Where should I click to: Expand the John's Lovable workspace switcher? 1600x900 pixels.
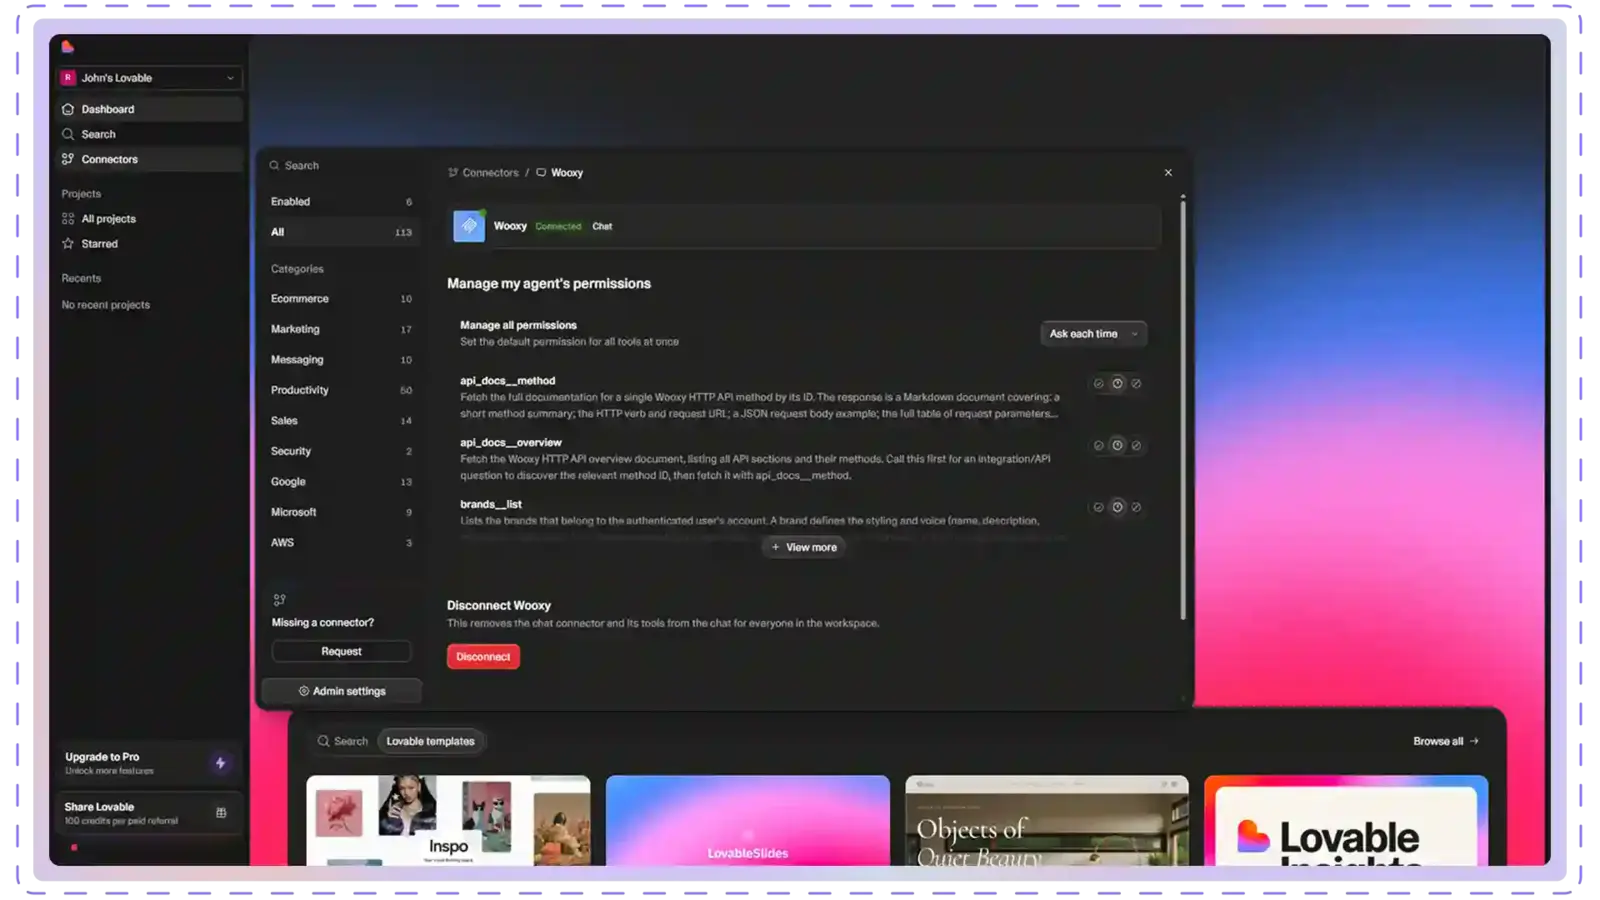coord(150,78)
